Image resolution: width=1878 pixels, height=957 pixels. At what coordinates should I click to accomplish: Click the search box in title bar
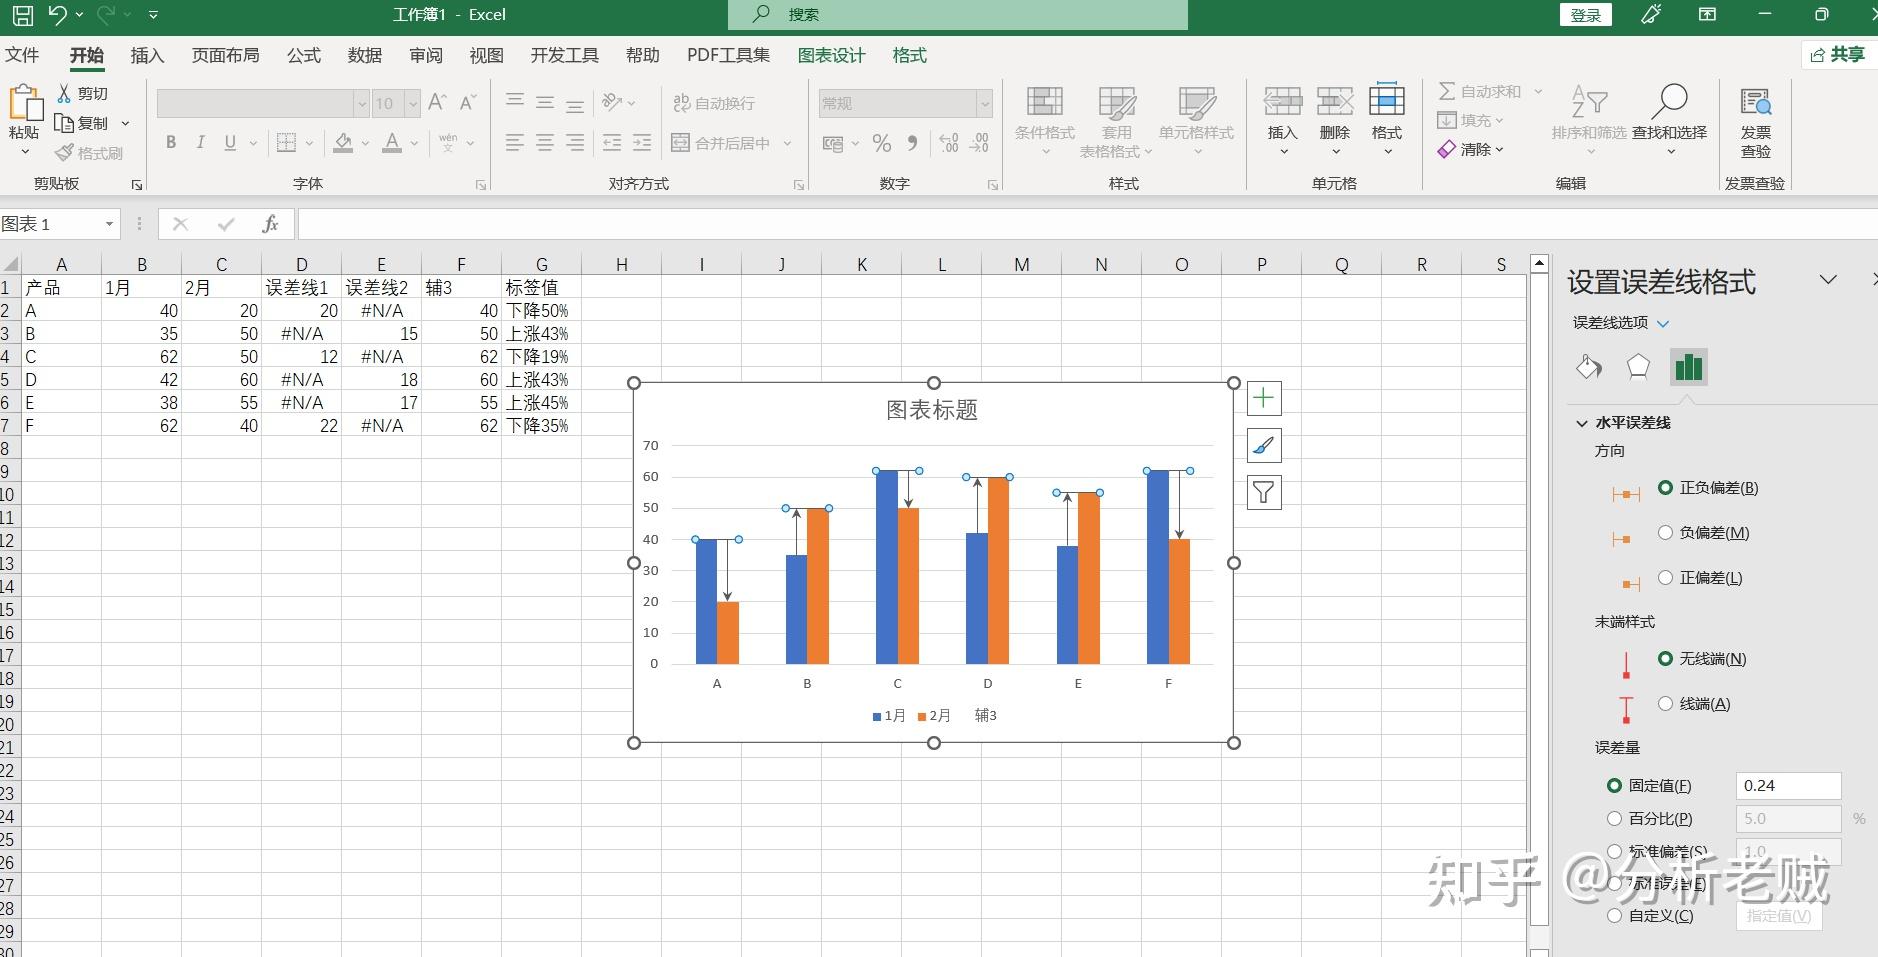[x=958, y=15]
